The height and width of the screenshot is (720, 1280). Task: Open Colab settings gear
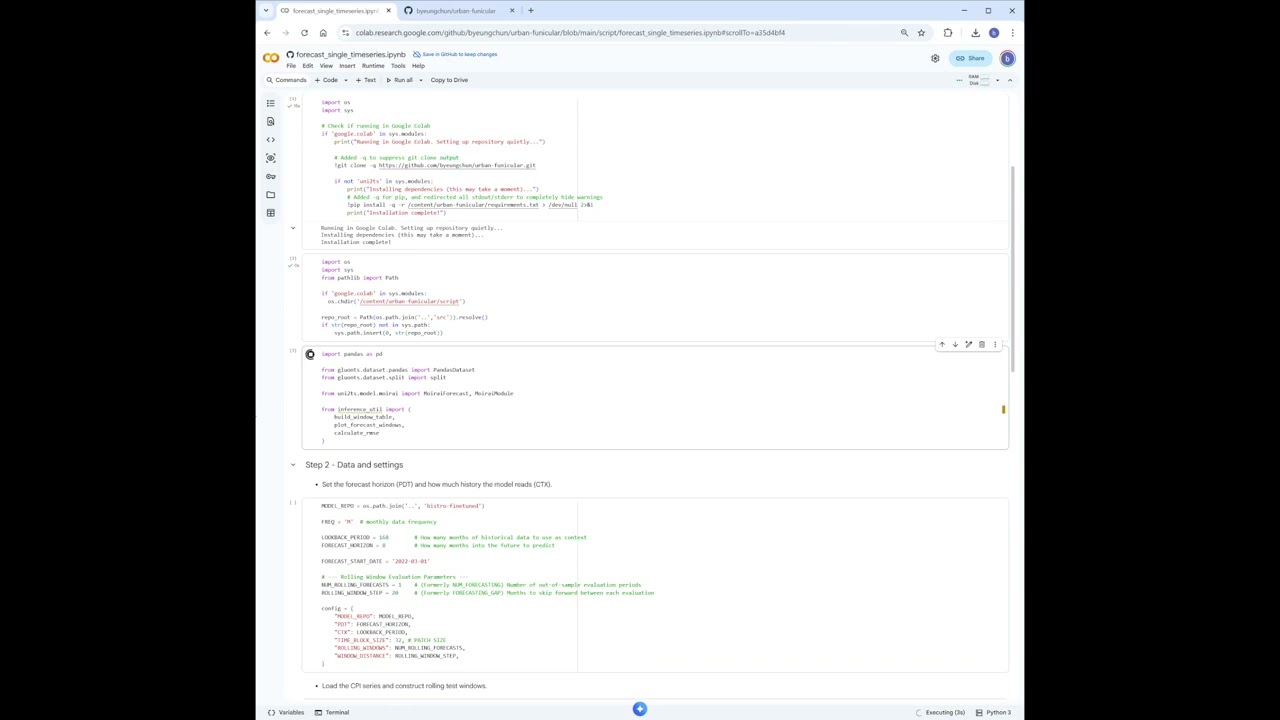coord(935,58)
